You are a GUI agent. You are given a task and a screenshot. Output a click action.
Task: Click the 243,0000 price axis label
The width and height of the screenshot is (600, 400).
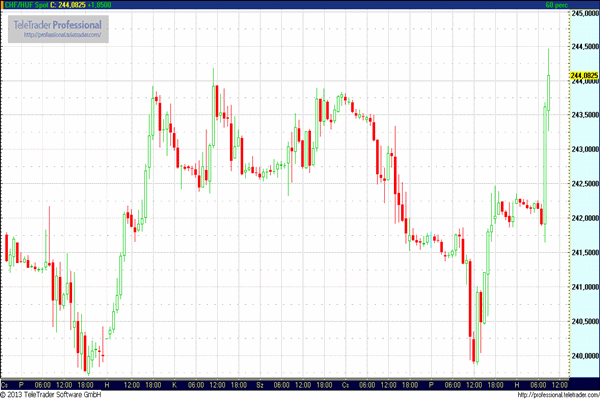(583, 150)
